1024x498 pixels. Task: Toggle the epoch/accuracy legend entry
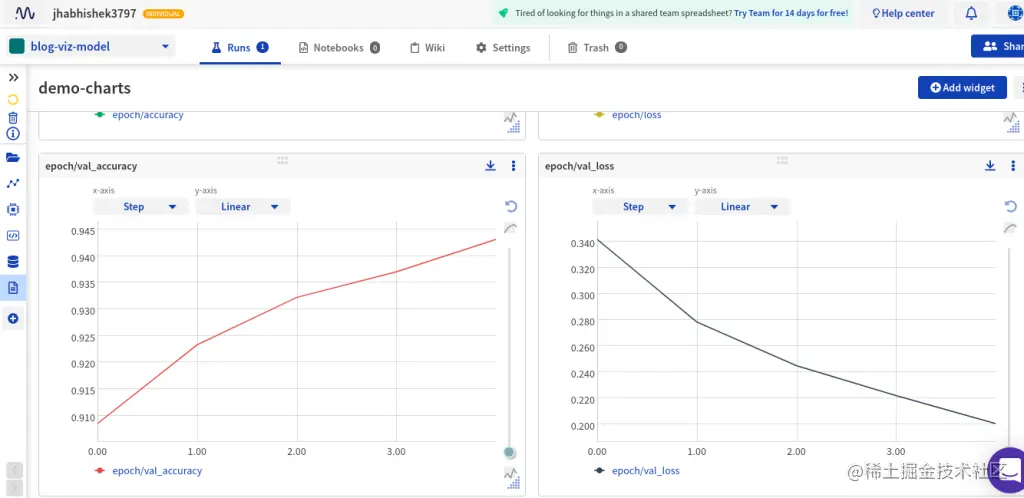[139, 115]
